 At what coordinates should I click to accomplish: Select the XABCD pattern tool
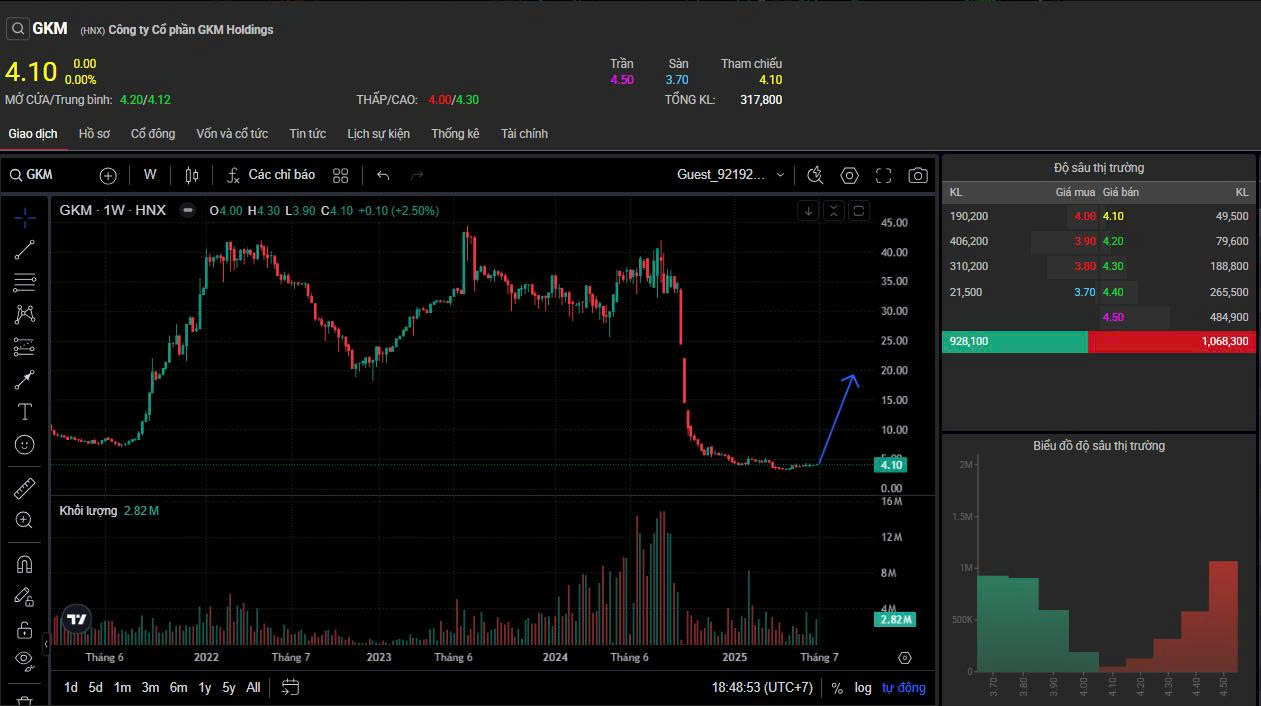[x=25, y=314]
